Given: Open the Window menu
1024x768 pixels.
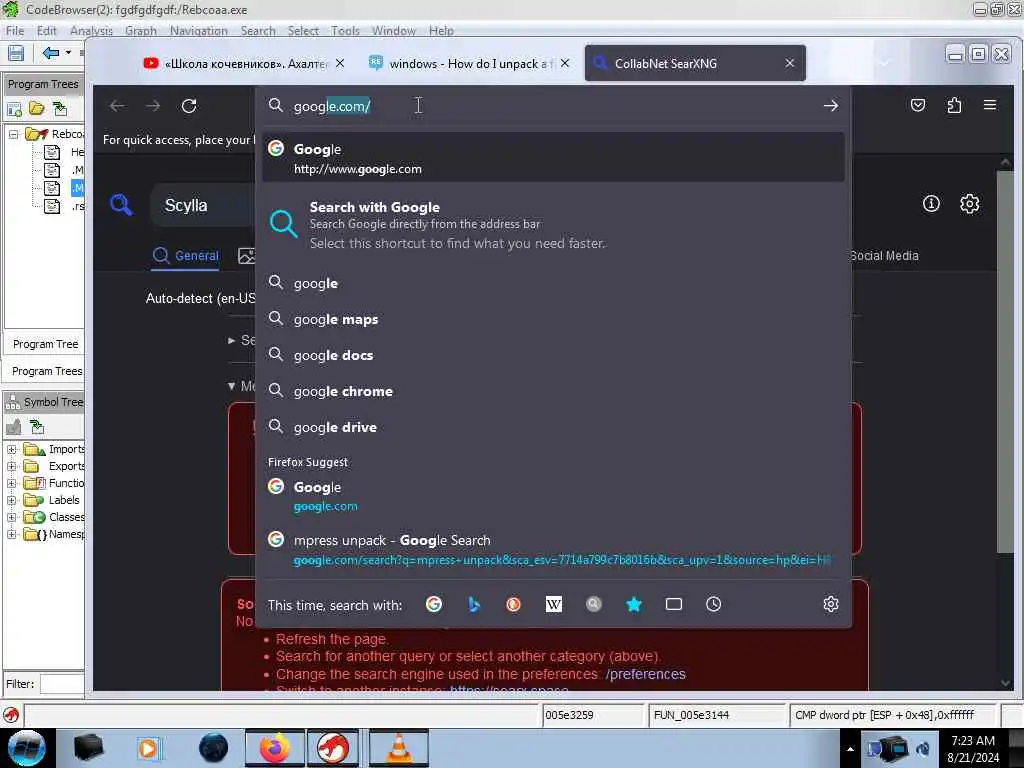Looking at the screenshot, I should pyautogui.click(x=393, y=31).
